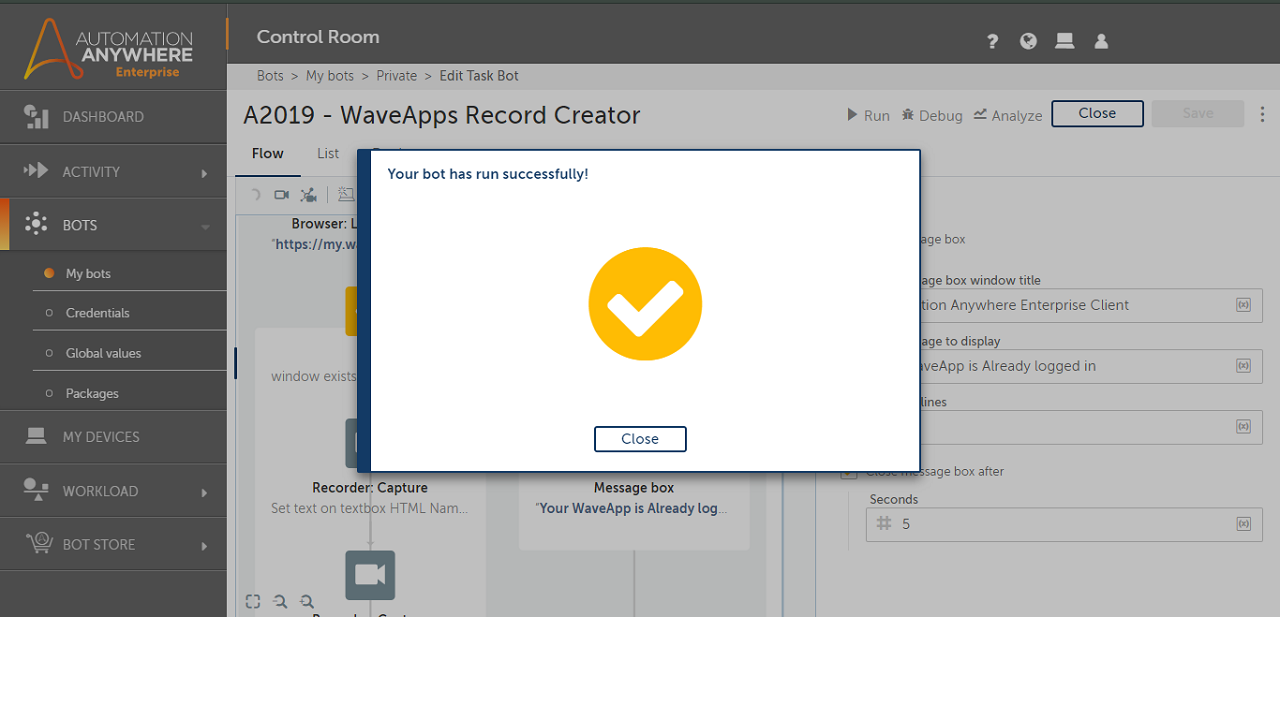This screenshot has width=1280, height=720.
Task: Run the bot from the header
Action: pos(868,115)
